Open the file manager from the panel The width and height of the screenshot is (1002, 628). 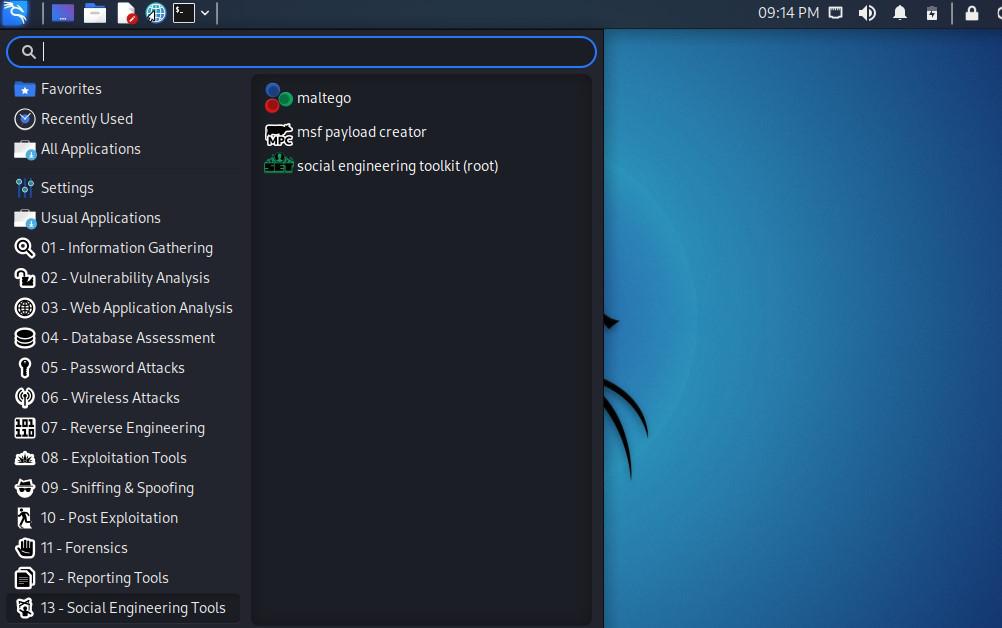coord(95,13)
